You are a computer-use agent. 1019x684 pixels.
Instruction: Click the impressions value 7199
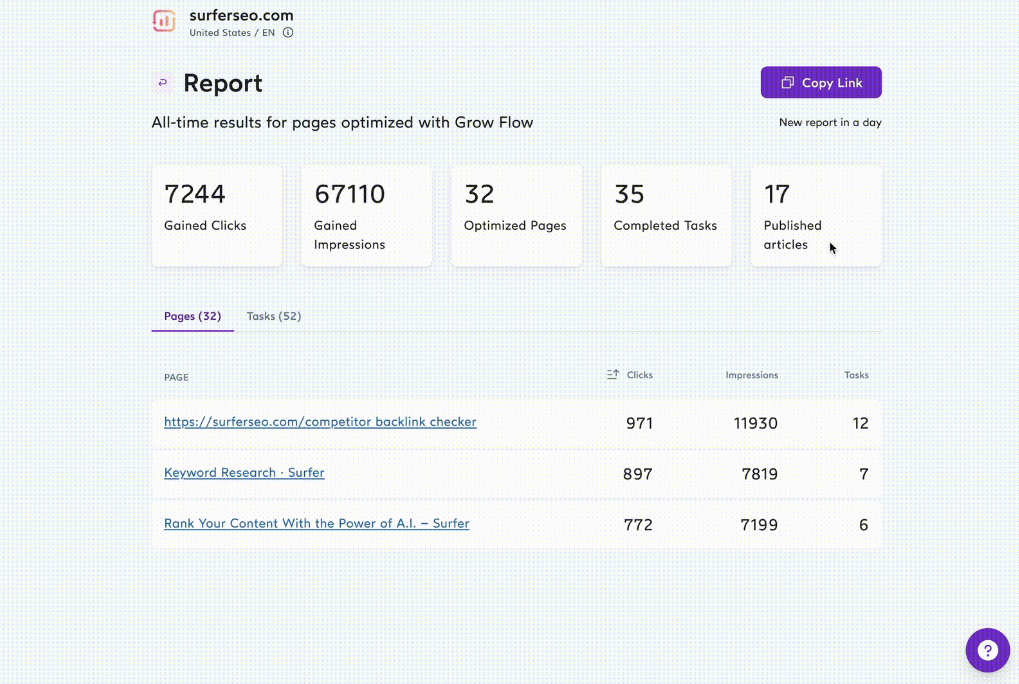pyautogui.click(x=758, y=525)
